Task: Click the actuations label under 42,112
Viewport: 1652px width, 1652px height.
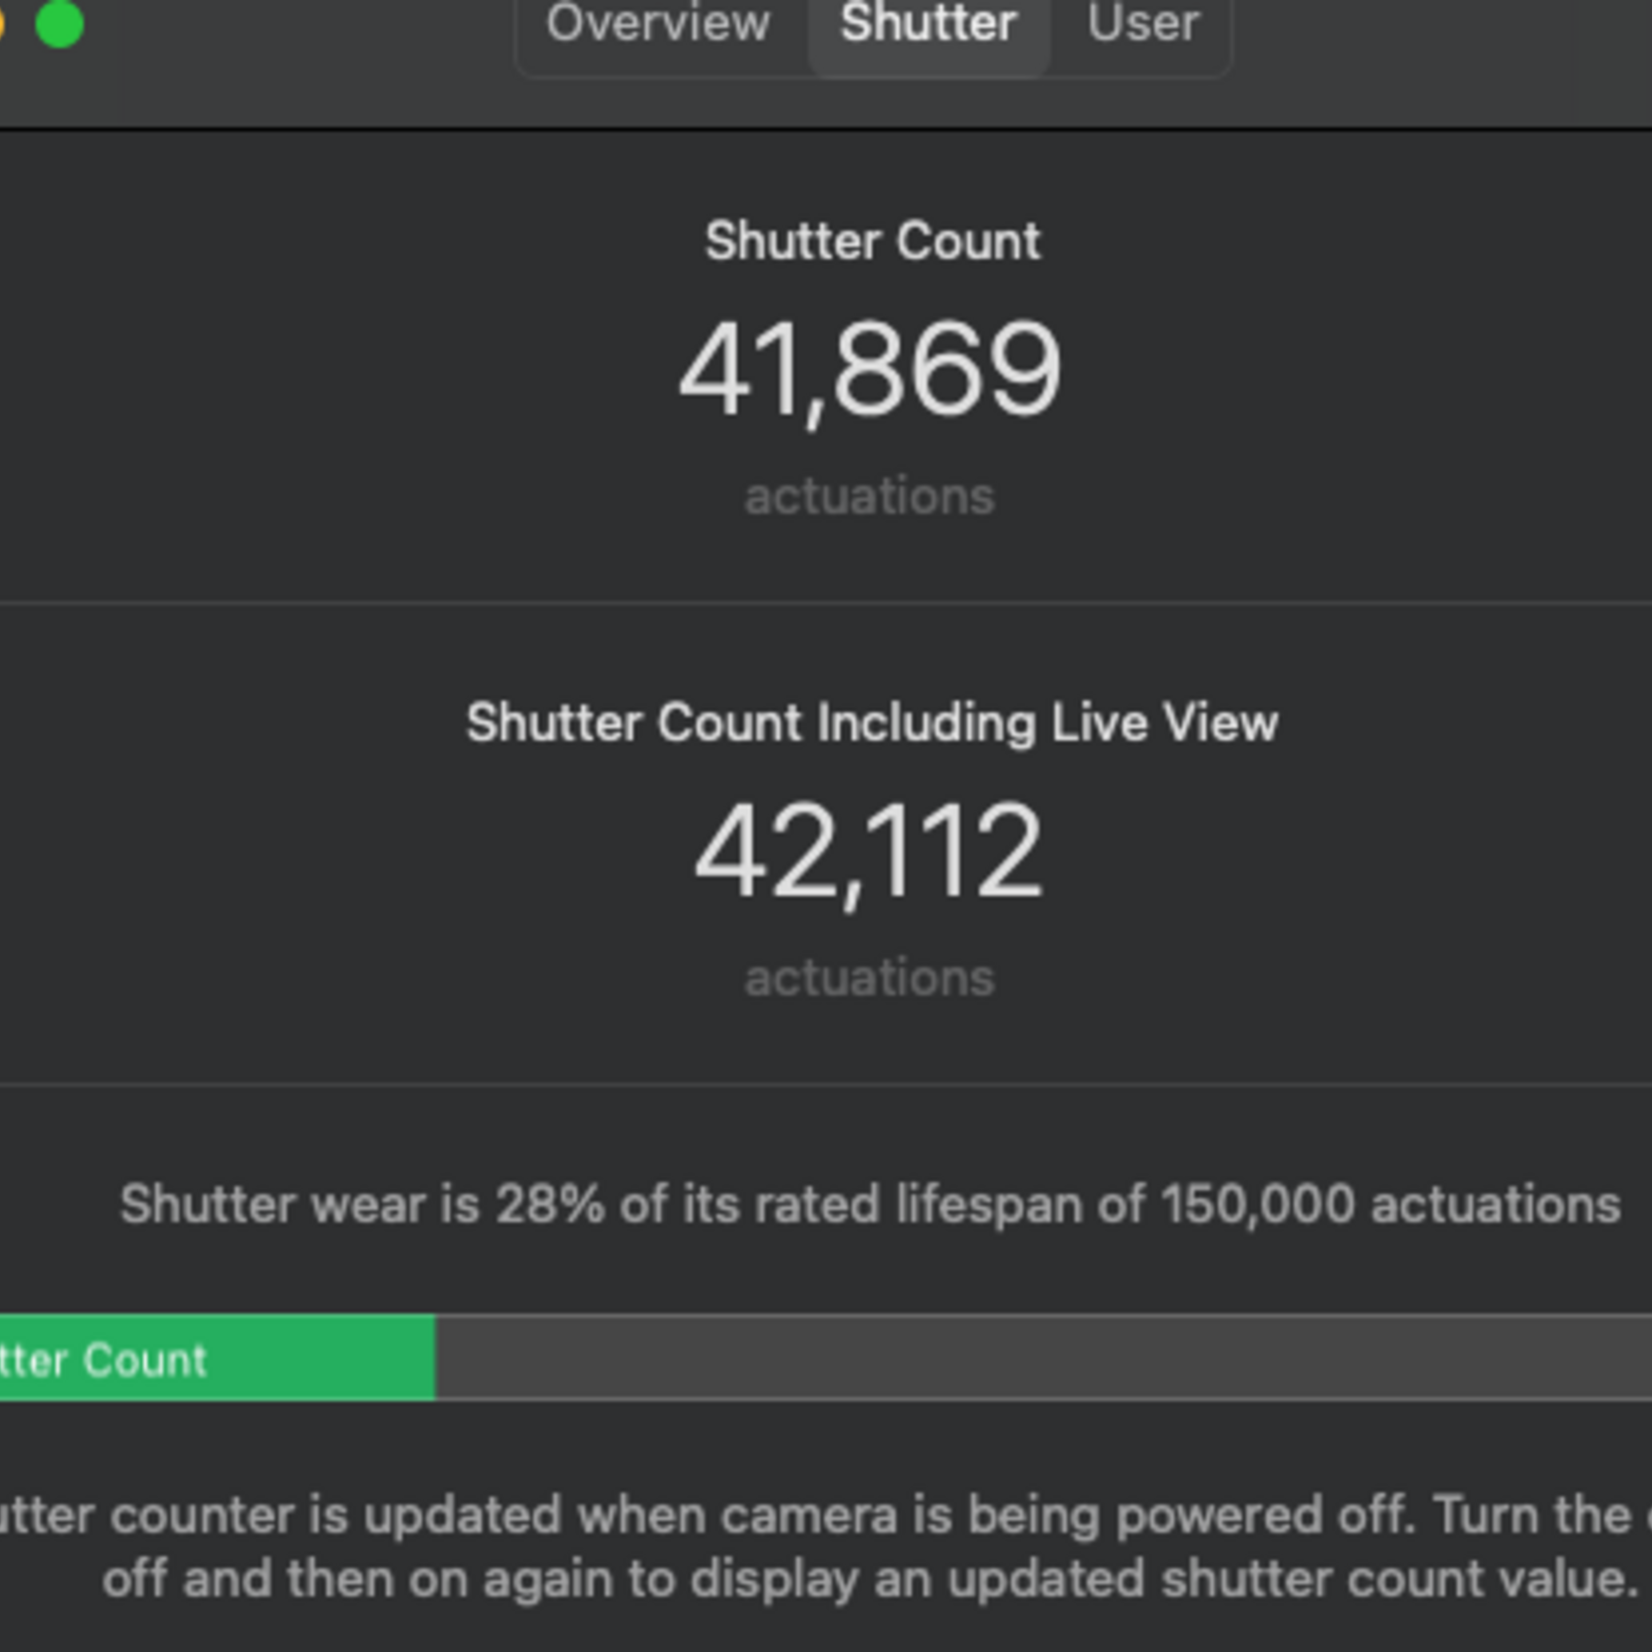Action: (x=870, y=977)
